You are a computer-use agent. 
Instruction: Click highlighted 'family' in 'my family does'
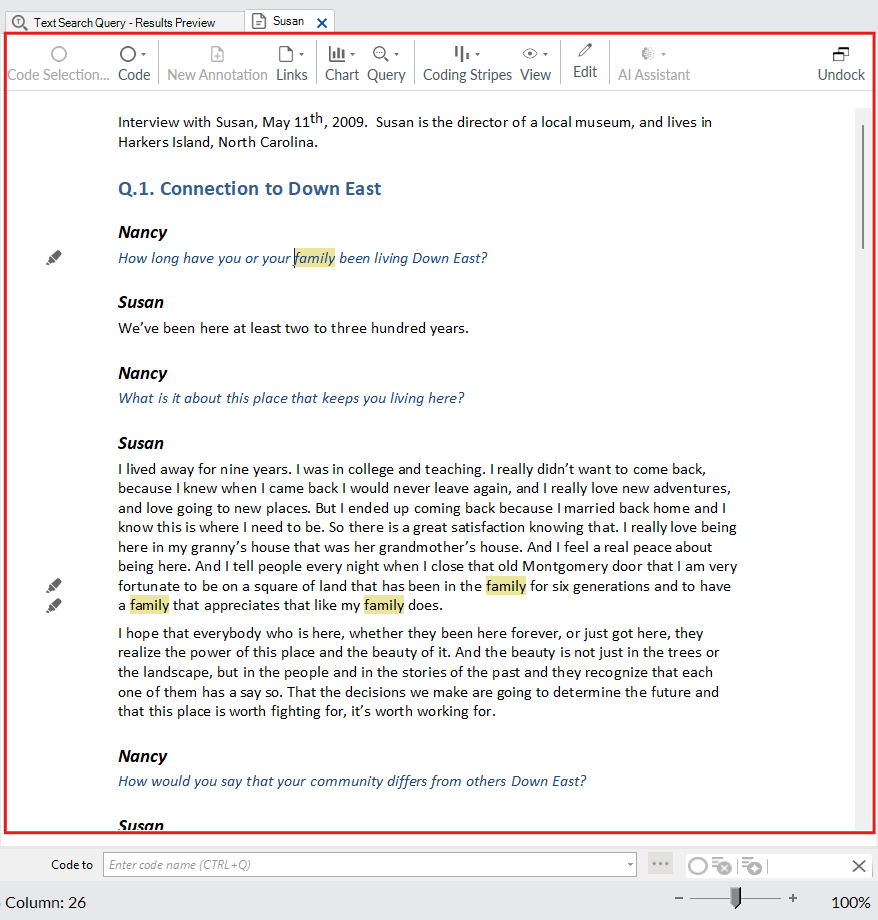pyautogui.click(x=384, y=606)
